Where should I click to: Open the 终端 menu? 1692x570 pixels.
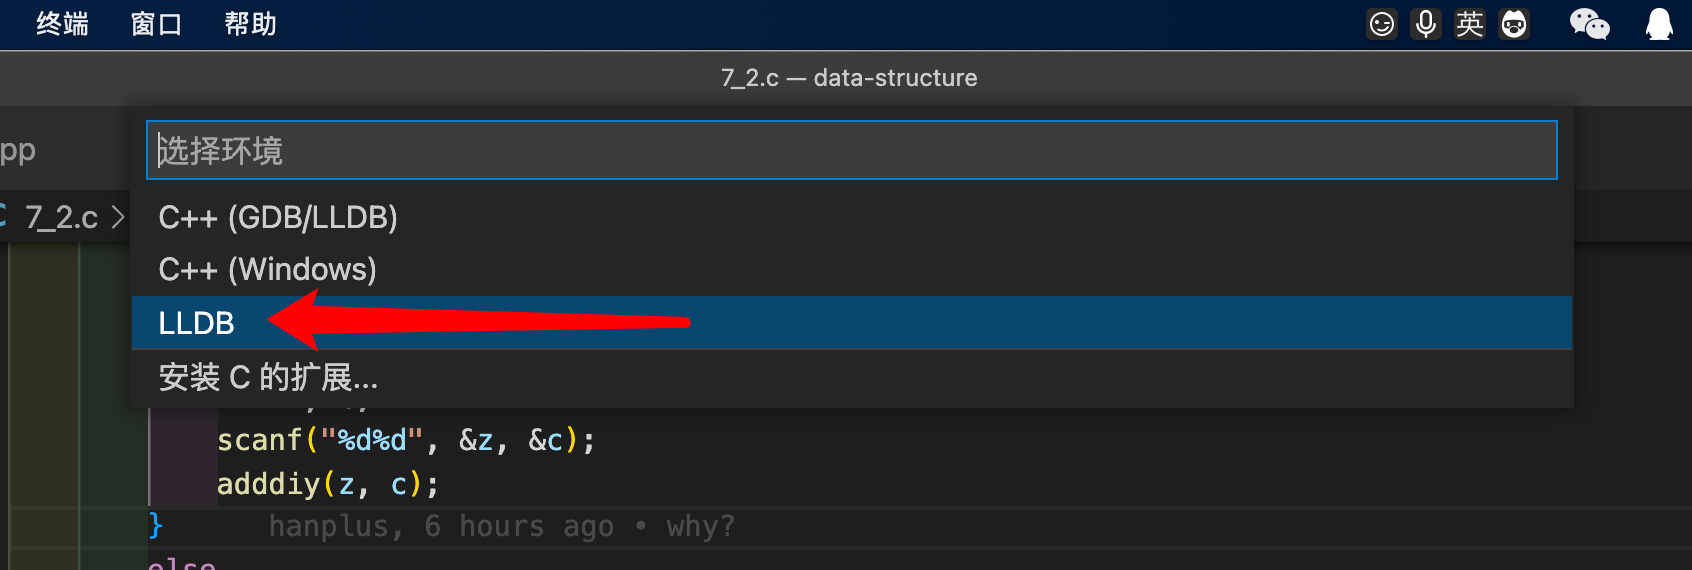coord(62,24)
